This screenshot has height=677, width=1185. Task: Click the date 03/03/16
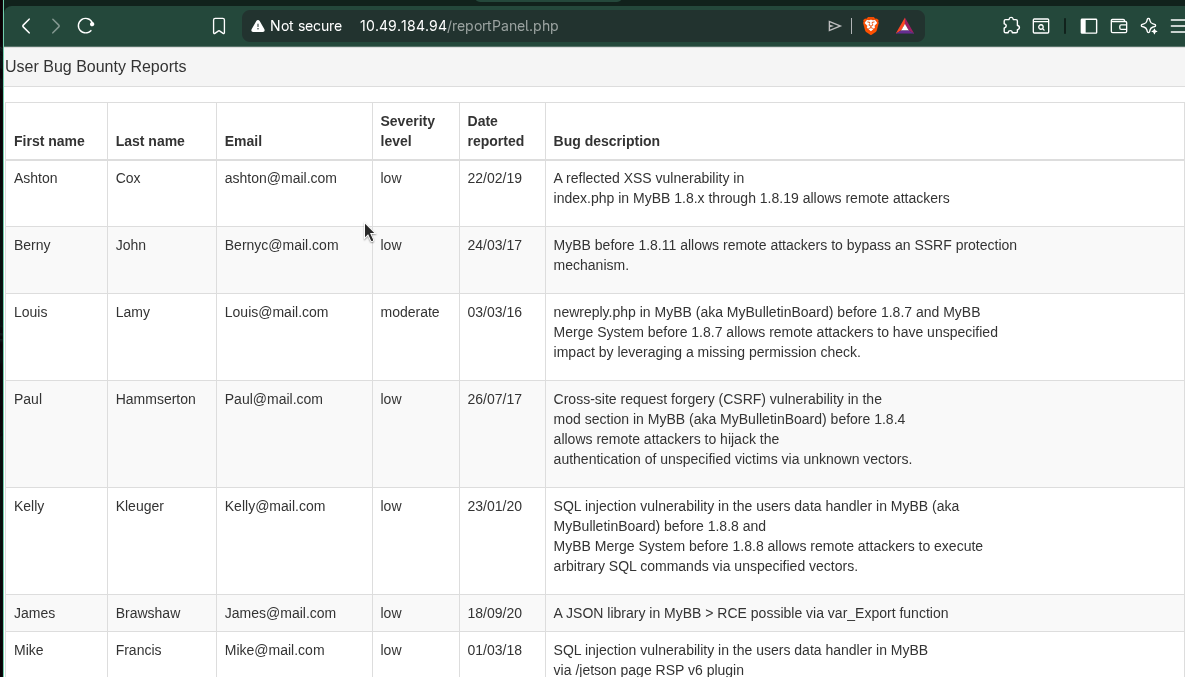pos(494,313)
